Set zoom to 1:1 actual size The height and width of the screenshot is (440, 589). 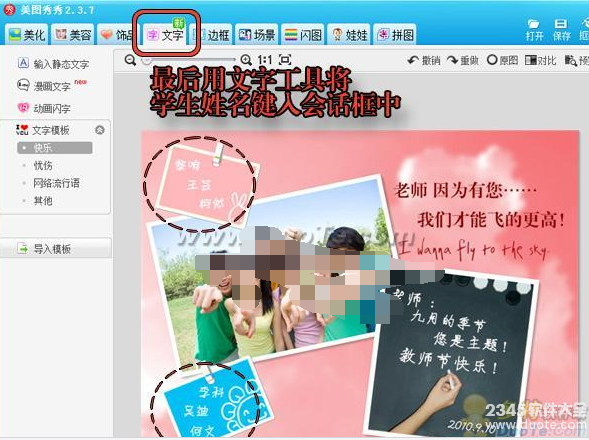pyautogui.click(x=264, y=59)
